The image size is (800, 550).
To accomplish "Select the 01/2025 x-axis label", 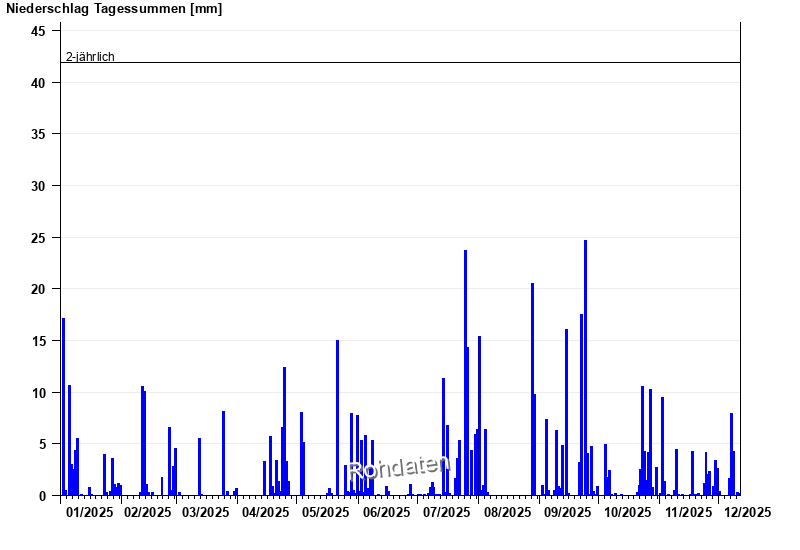I will tap(89, 512).
